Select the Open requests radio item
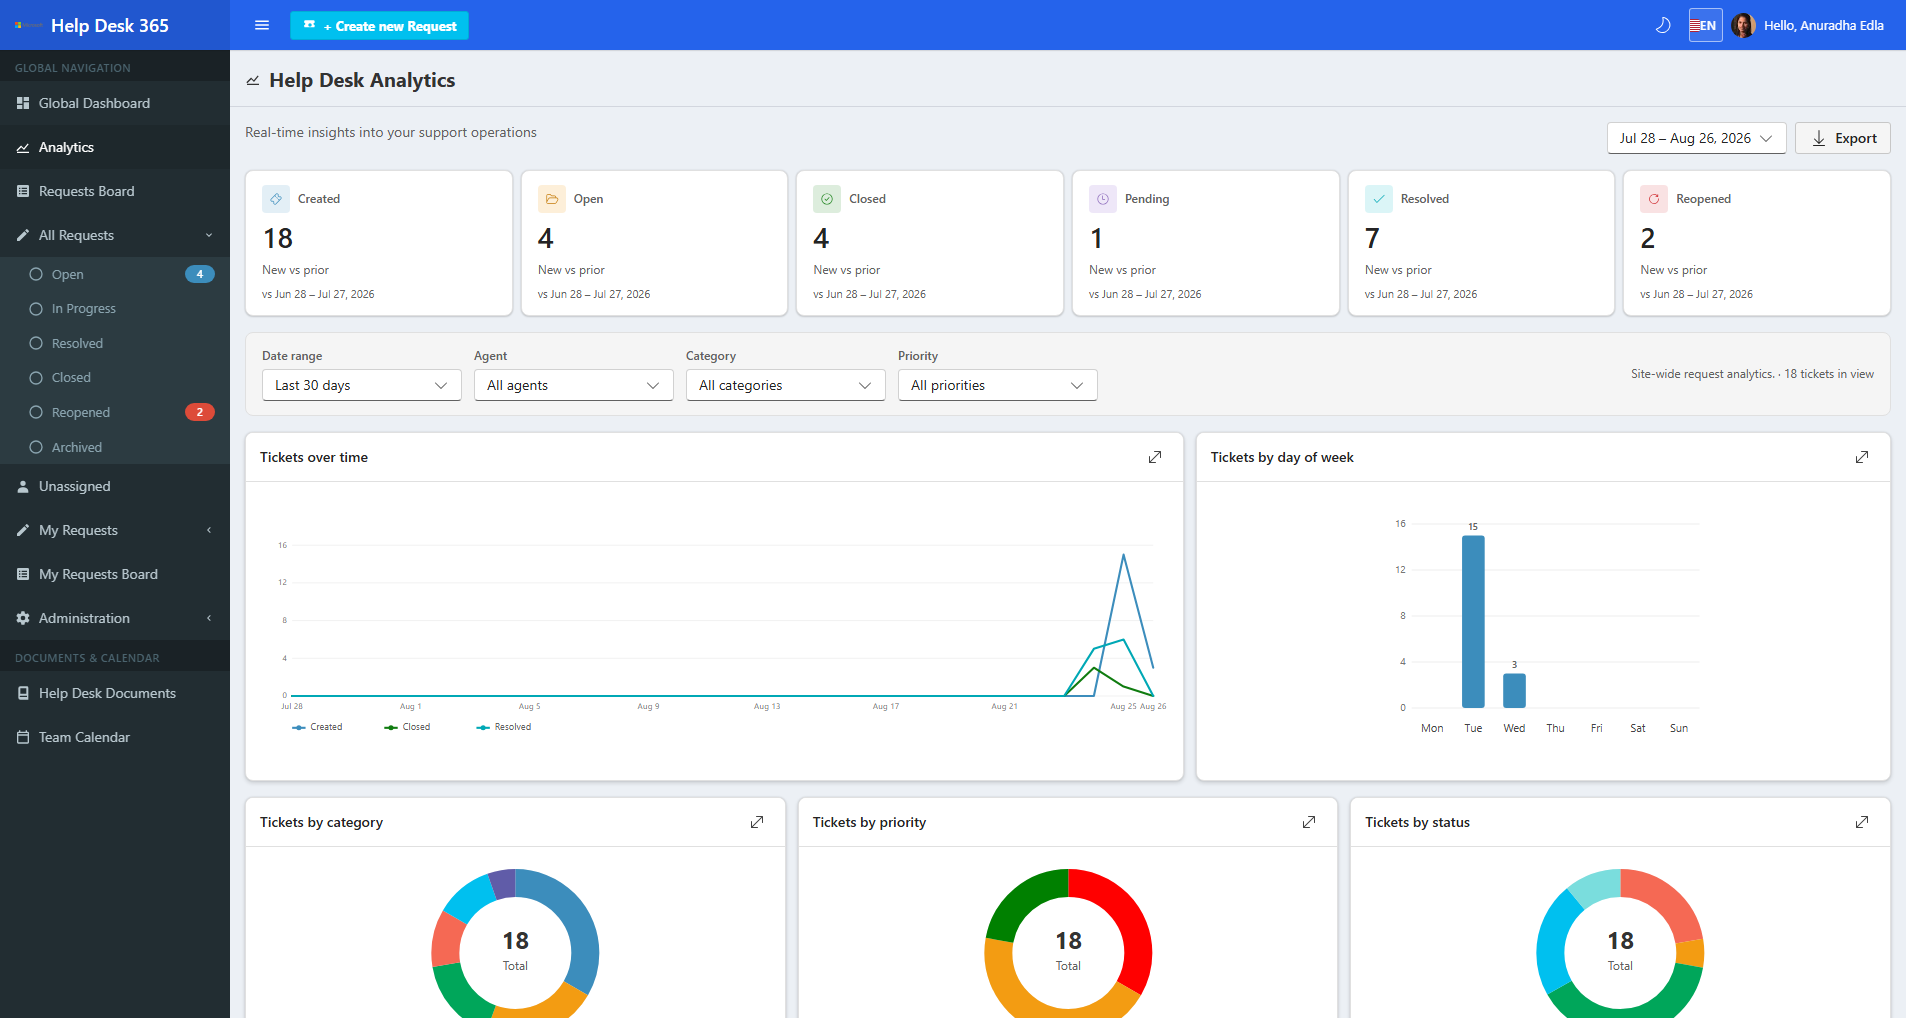This screenshot has width=1906, height=1018. pyautogui.click(x=36, y=274)
